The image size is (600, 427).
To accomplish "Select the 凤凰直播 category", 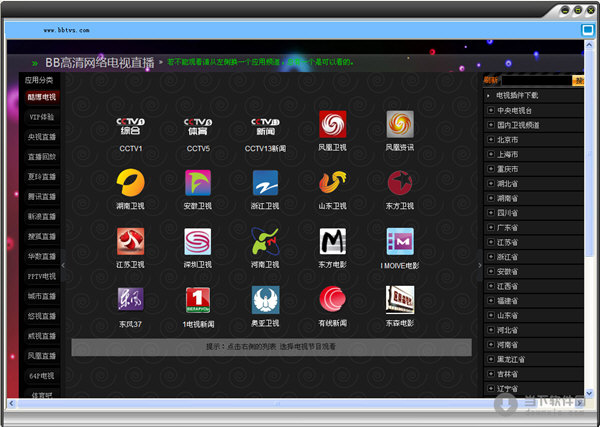I will tap(42, 355).
